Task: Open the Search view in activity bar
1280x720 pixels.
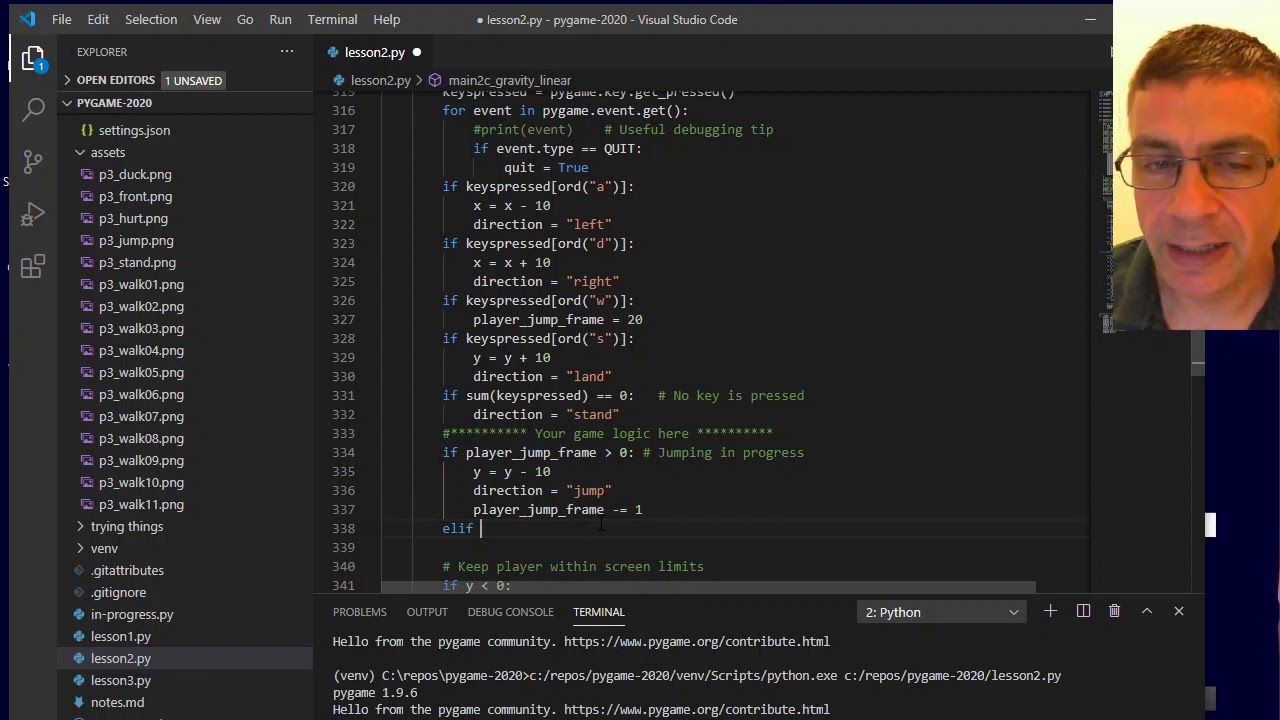Action: [x=33, y=108]
